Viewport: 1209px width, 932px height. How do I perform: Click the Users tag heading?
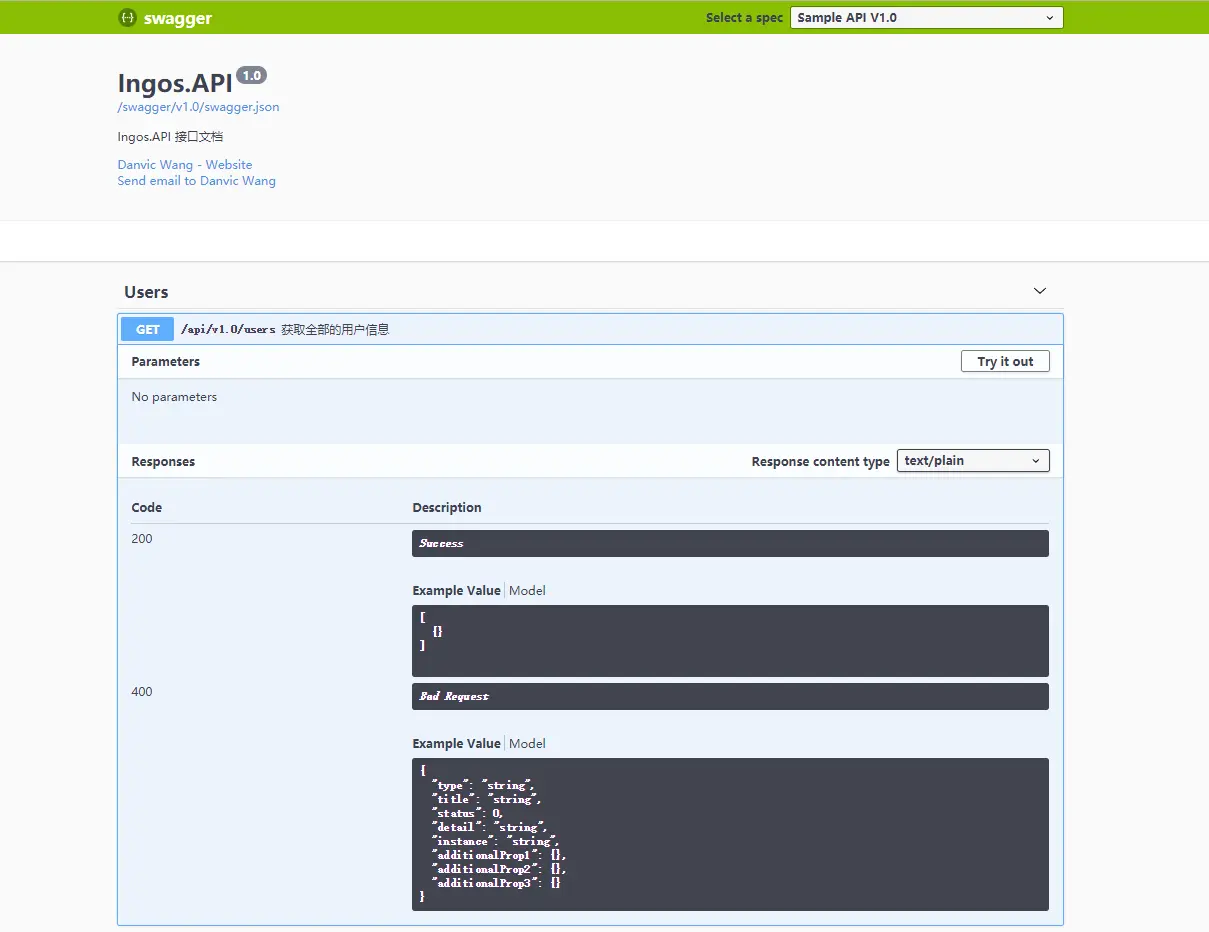click(146, 292)
